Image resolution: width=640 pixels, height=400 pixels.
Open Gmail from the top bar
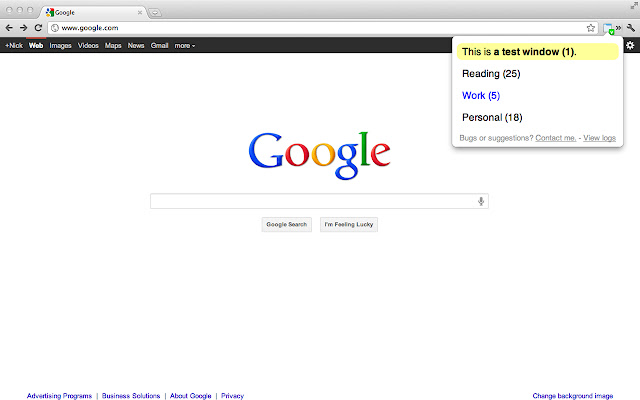160,46
